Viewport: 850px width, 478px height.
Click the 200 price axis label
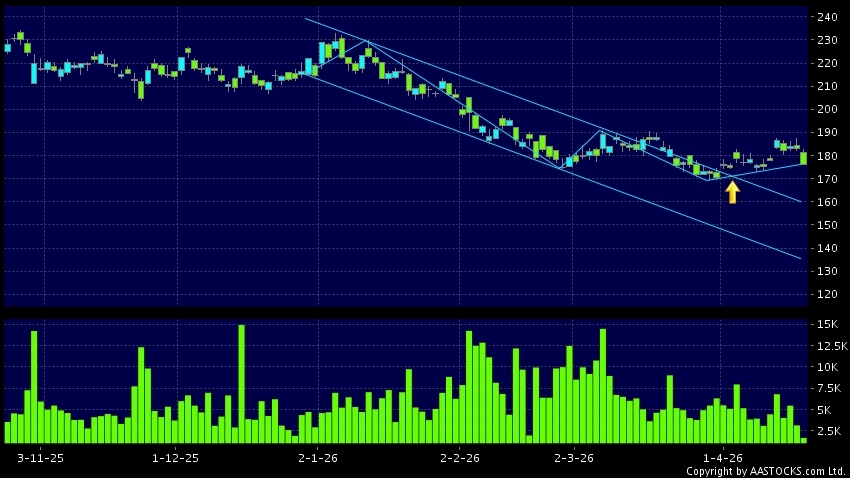tap(826, 110)
